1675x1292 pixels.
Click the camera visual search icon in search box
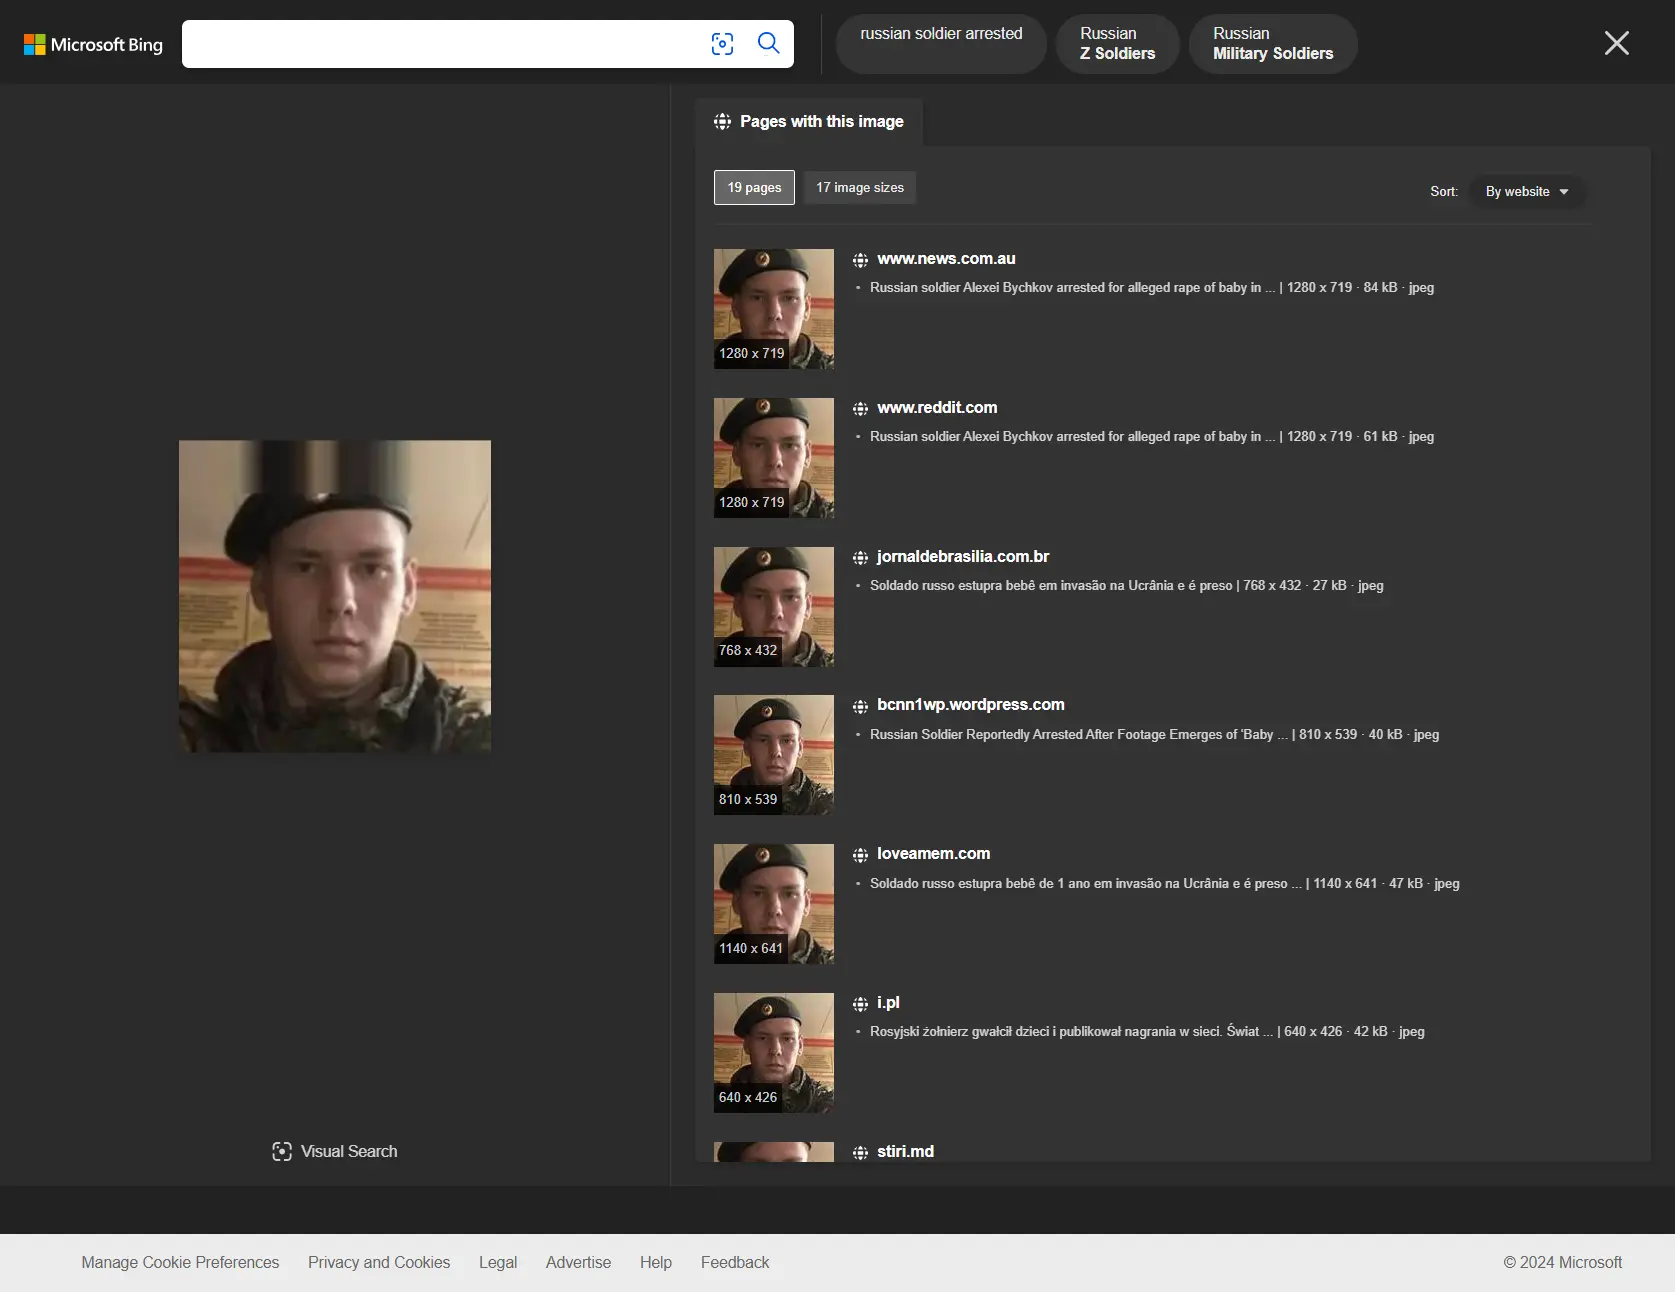tap(722, 44)
